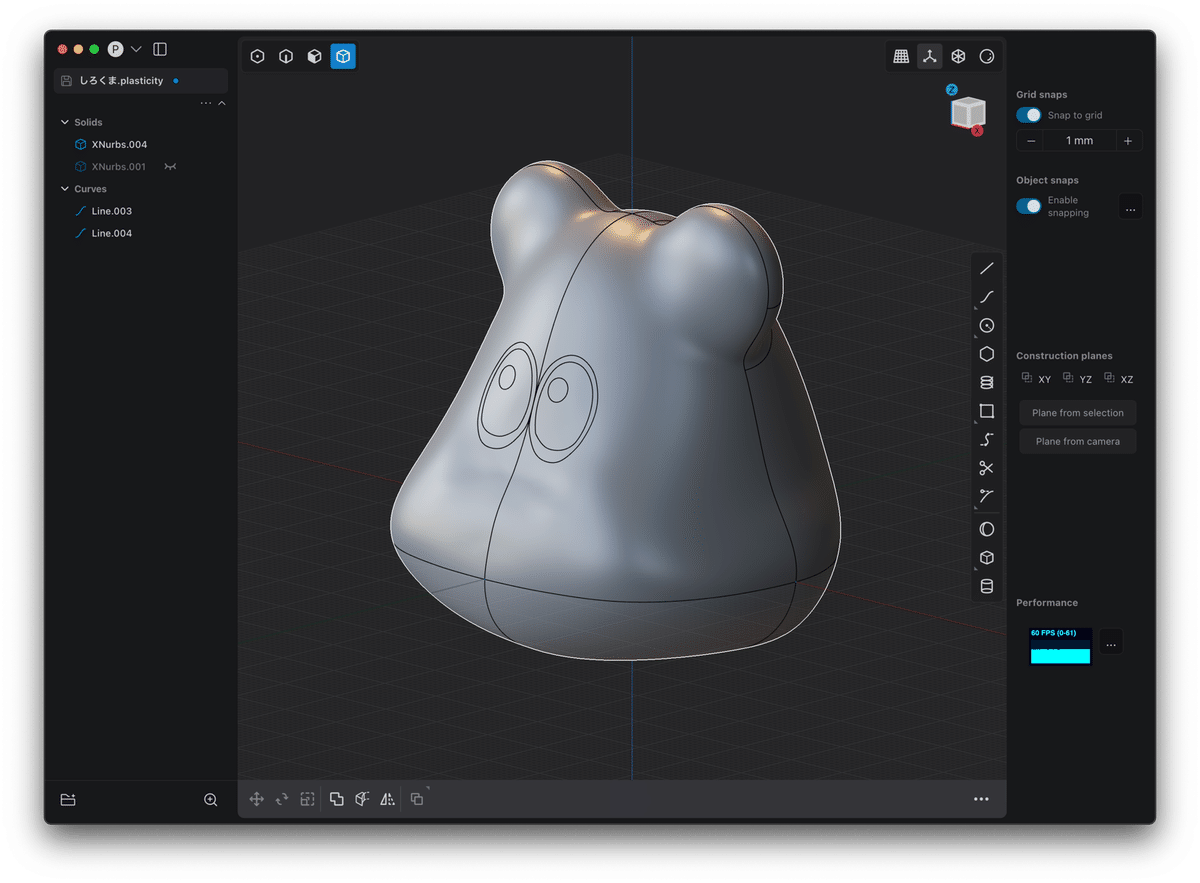Select the Line tool
This screenshot has height=883, width=1200.
(x=987, y=268)
